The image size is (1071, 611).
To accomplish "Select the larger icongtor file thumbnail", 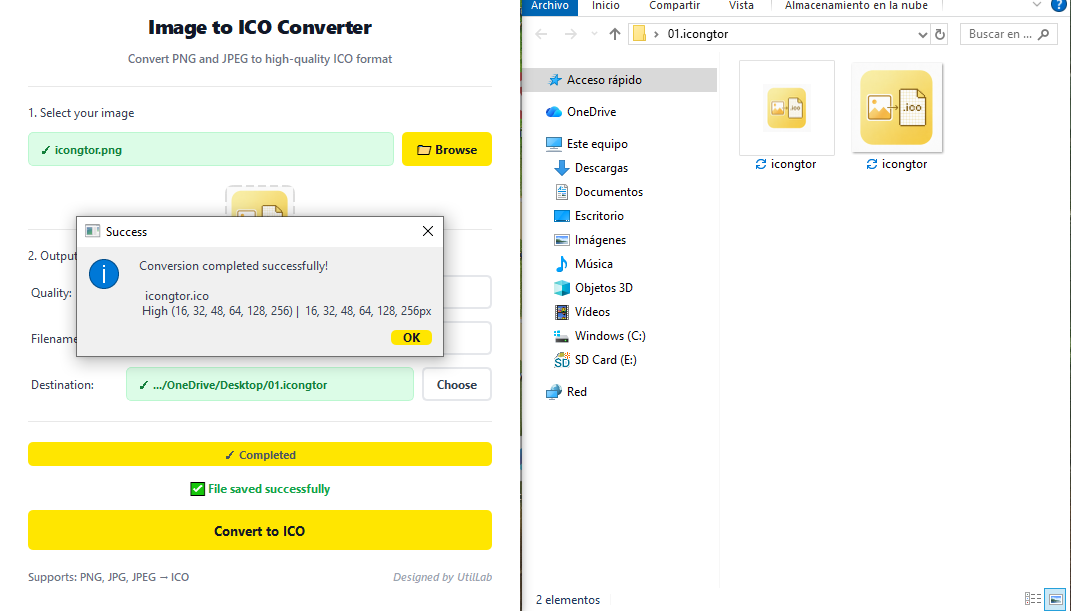I will click(x=896, y=108).
